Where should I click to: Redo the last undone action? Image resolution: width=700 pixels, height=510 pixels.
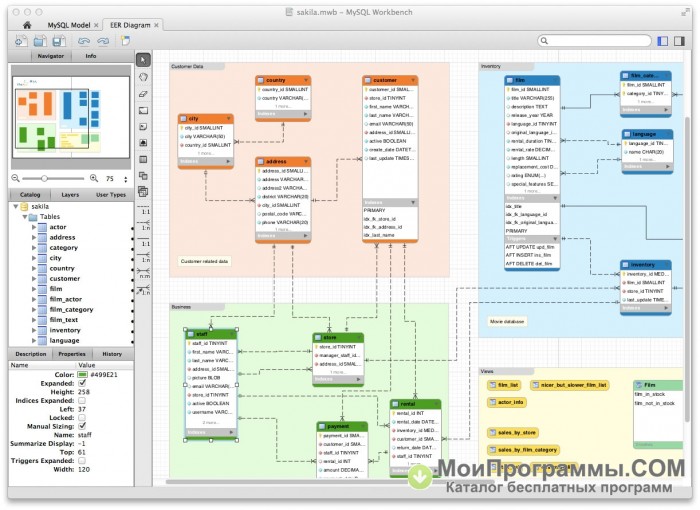[x=103, y=41]
